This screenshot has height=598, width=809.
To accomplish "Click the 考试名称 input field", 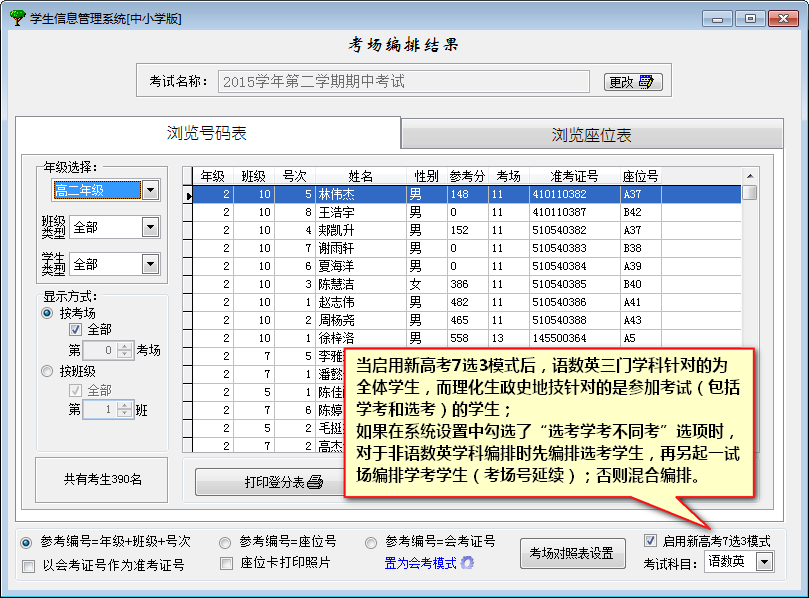I will [404, 82].
